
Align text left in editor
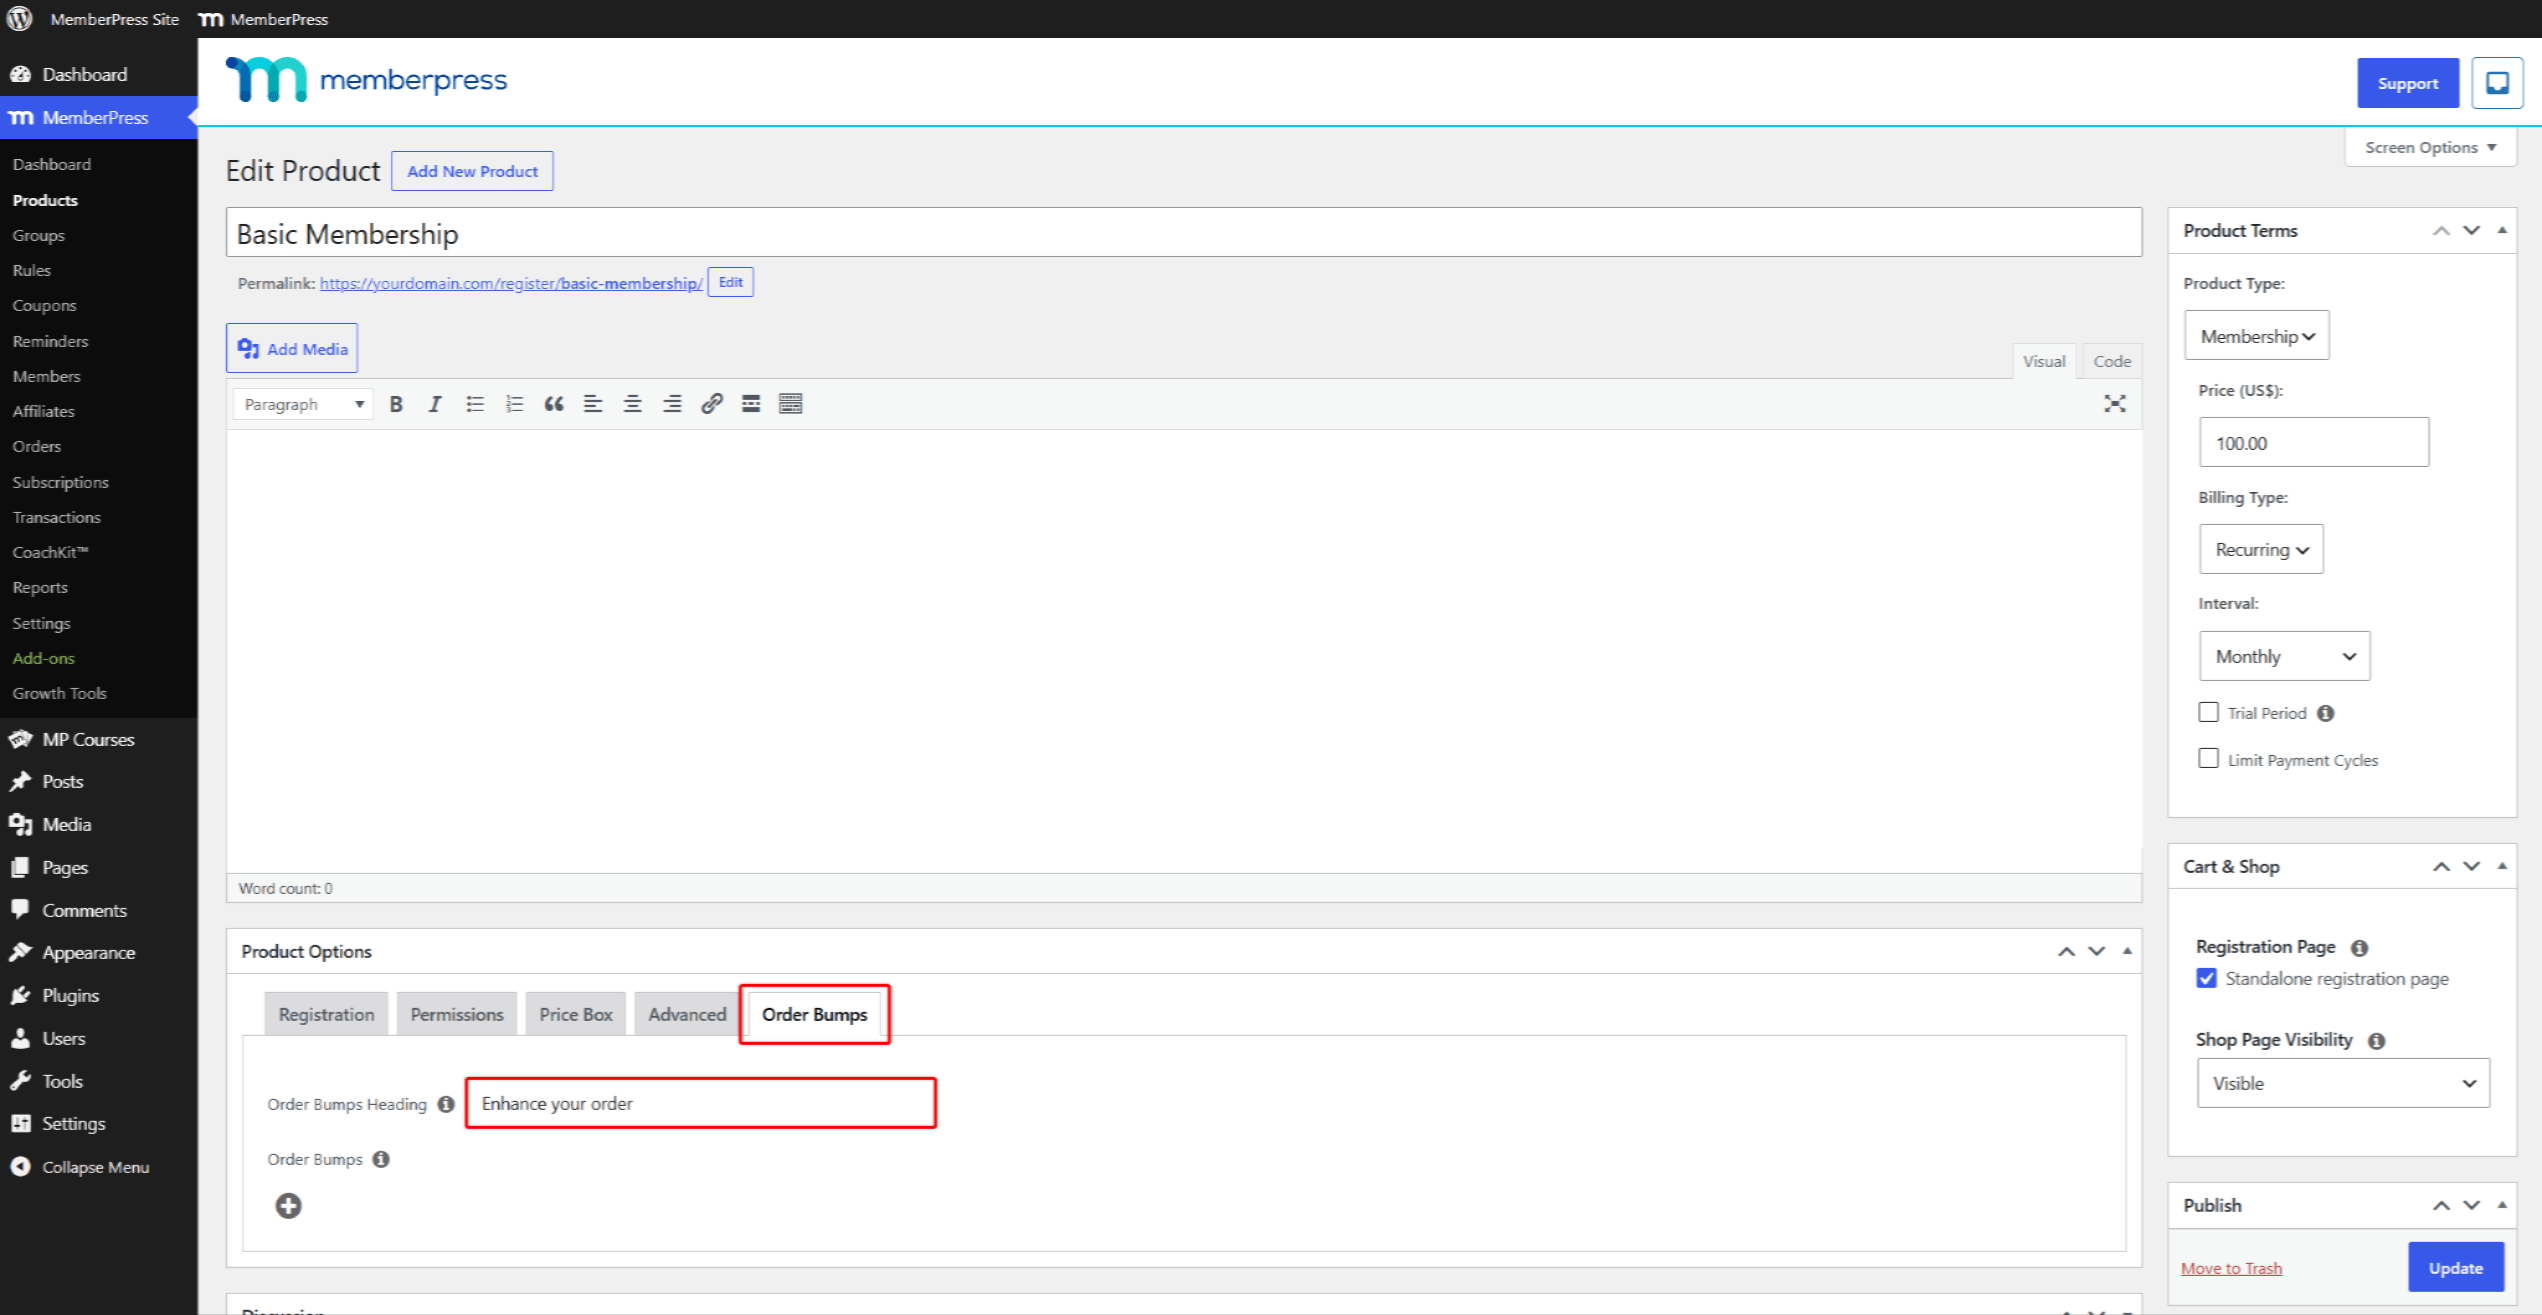593,404
